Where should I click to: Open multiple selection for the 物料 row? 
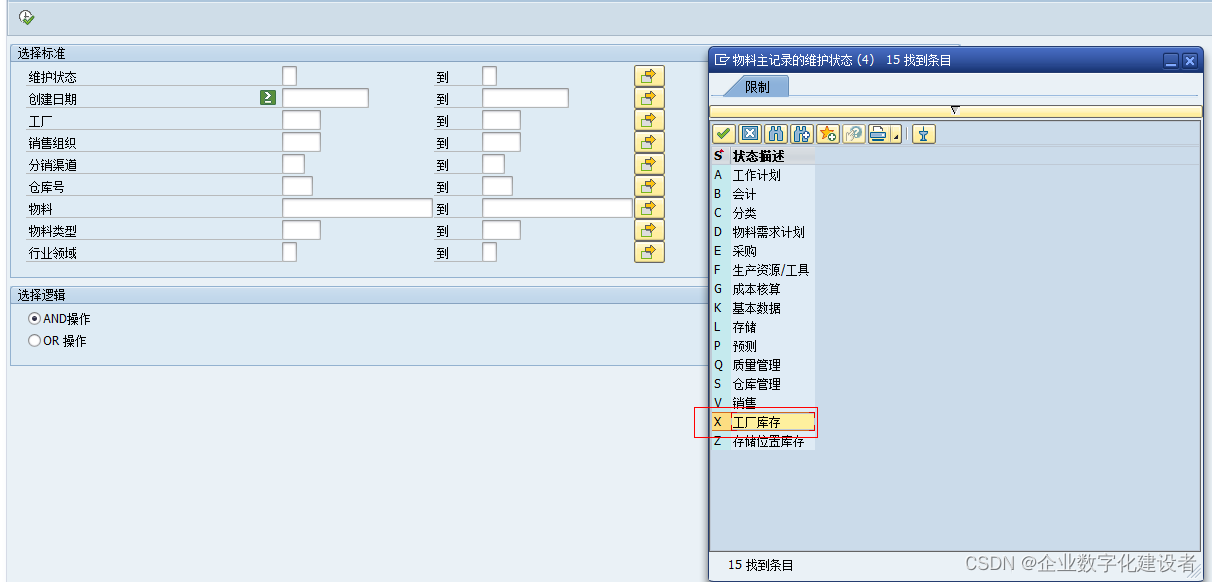coord(648,208)
